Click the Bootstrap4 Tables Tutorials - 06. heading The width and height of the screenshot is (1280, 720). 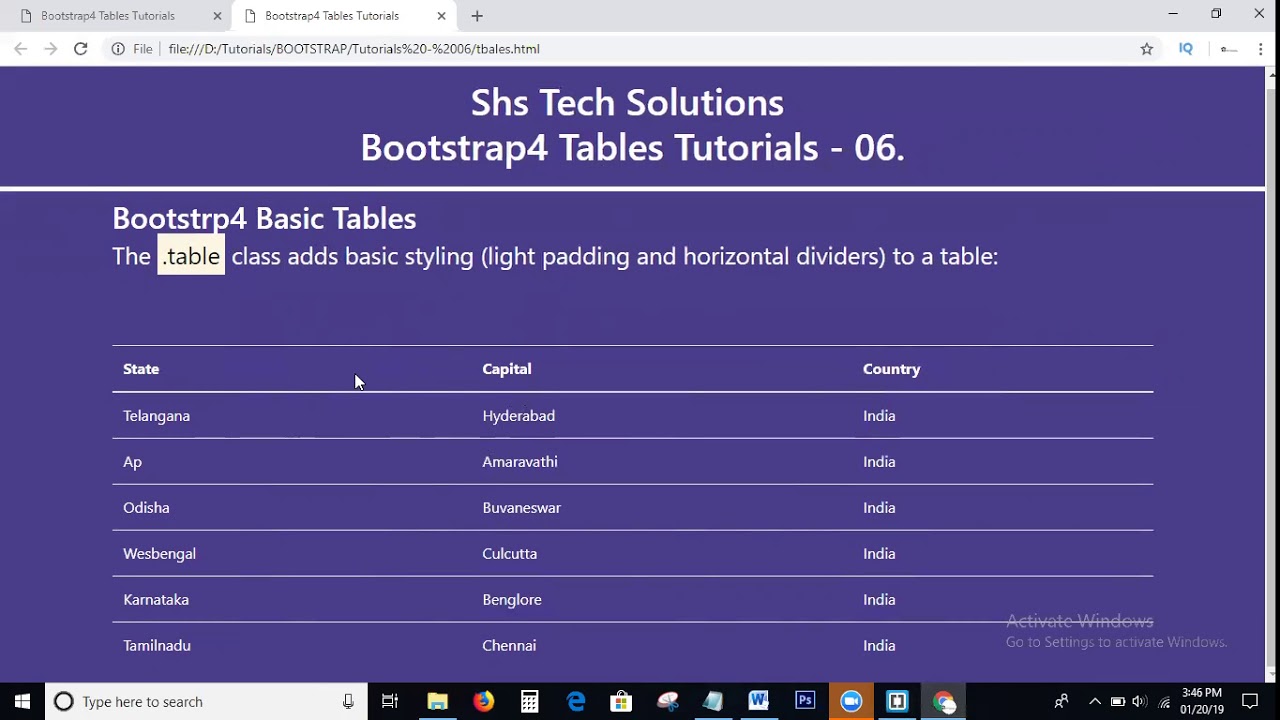click(x=632, y=147)
